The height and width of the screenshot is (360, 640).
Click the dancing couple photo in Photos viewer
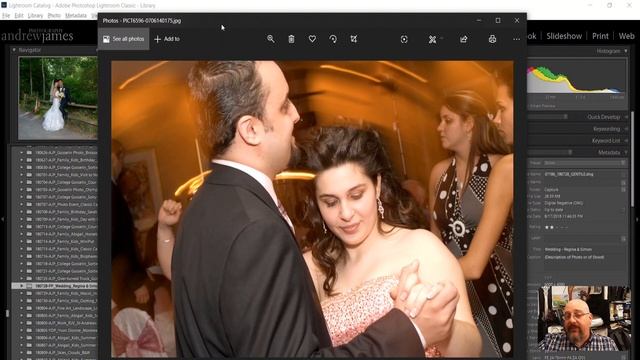click(x=312, y=209)
